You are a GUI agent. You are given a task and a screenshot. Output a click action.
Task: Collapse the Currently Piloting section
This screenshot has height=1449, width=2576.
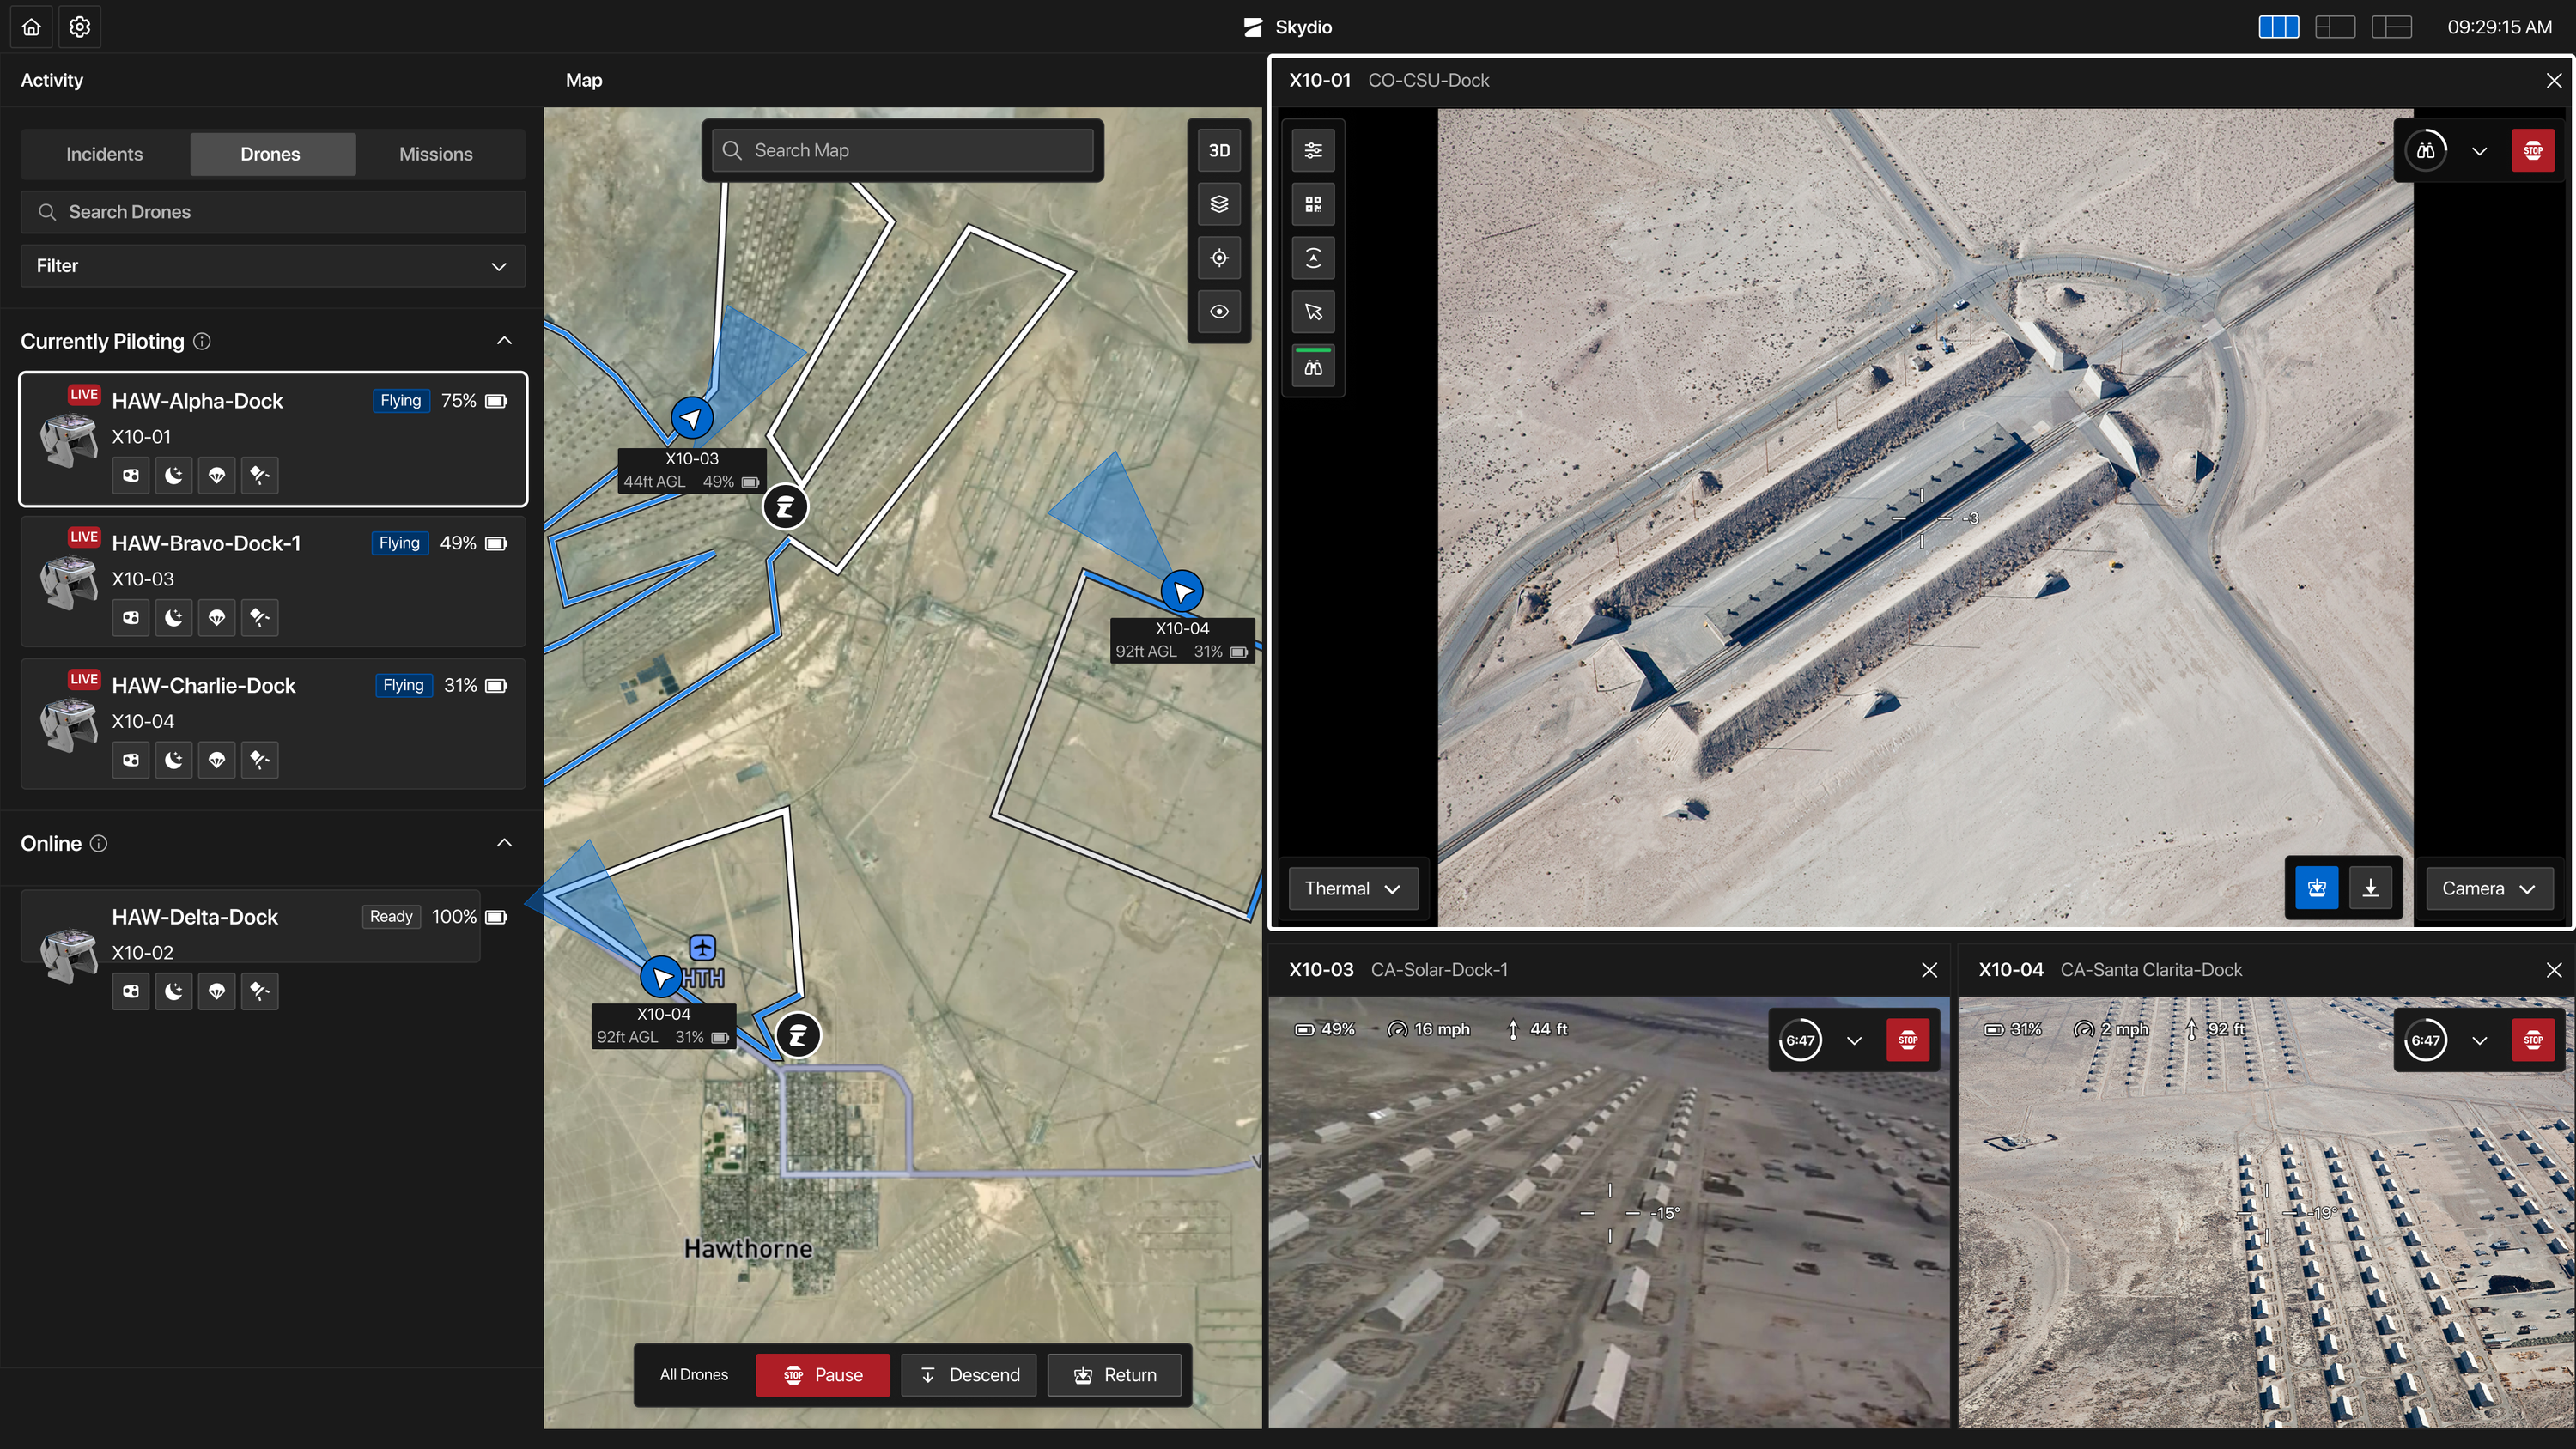coord(504,341)
